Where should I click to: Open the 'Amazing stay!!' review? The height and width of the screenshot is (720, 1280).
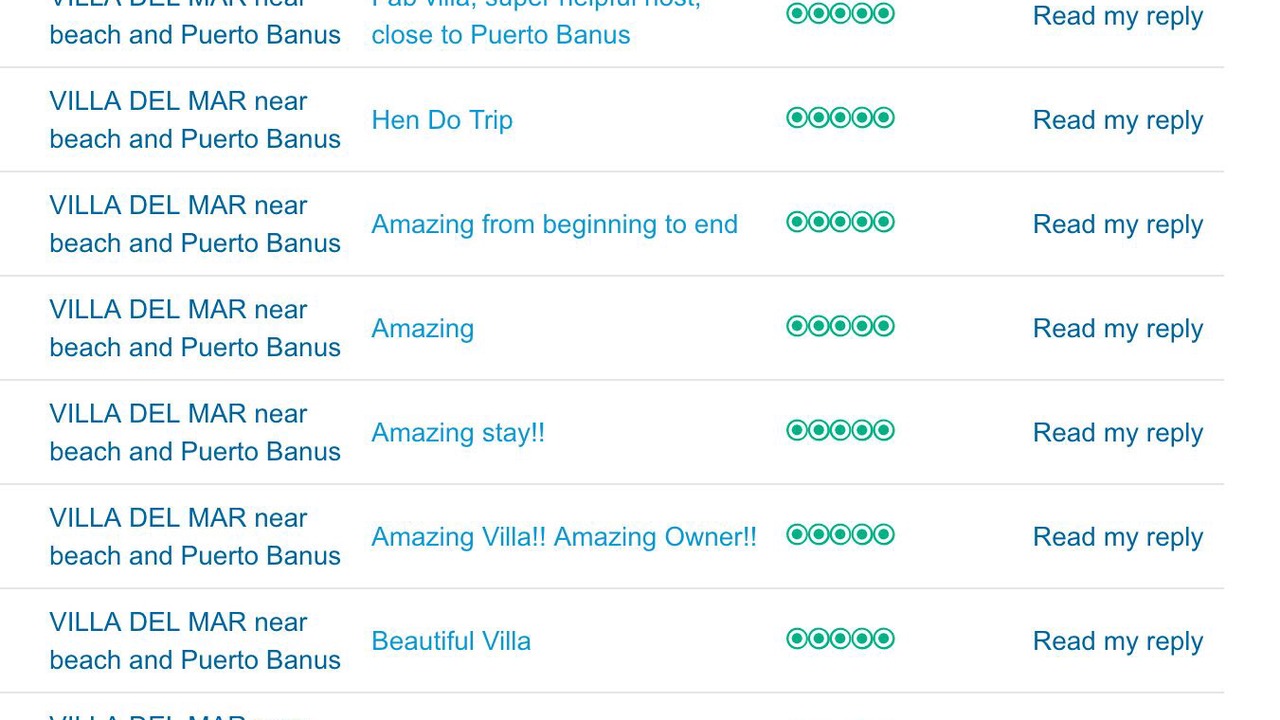coord(458,432)
